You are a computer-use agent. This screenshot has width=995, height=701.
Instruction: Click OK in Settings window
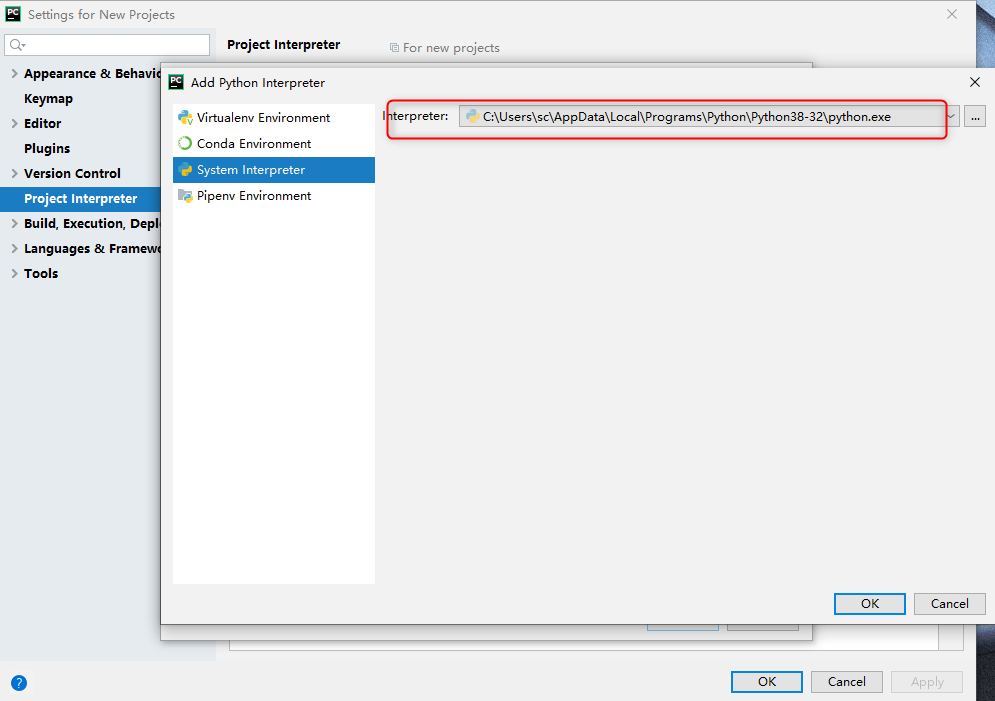[x=767, y=681]
